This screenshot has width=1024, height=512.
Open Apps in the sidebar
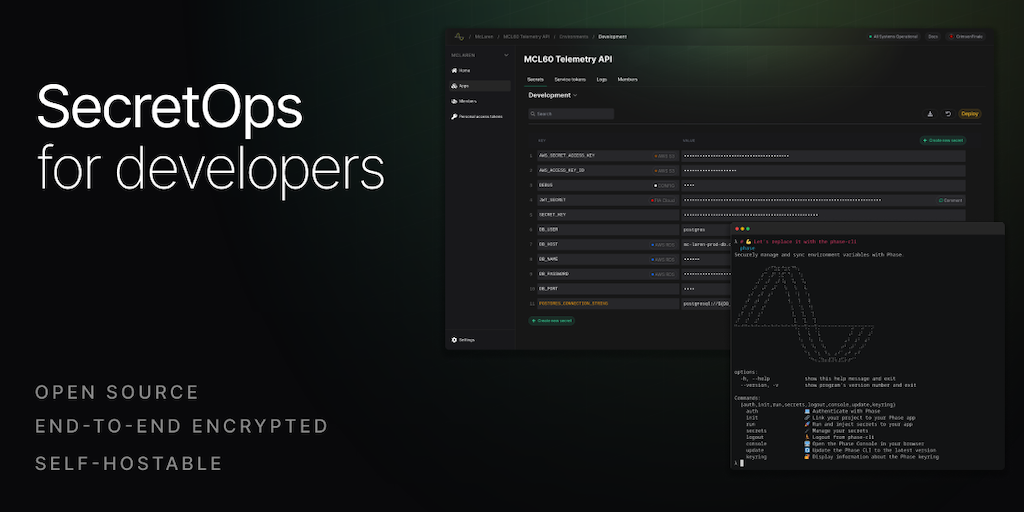[x=480, y=86]
